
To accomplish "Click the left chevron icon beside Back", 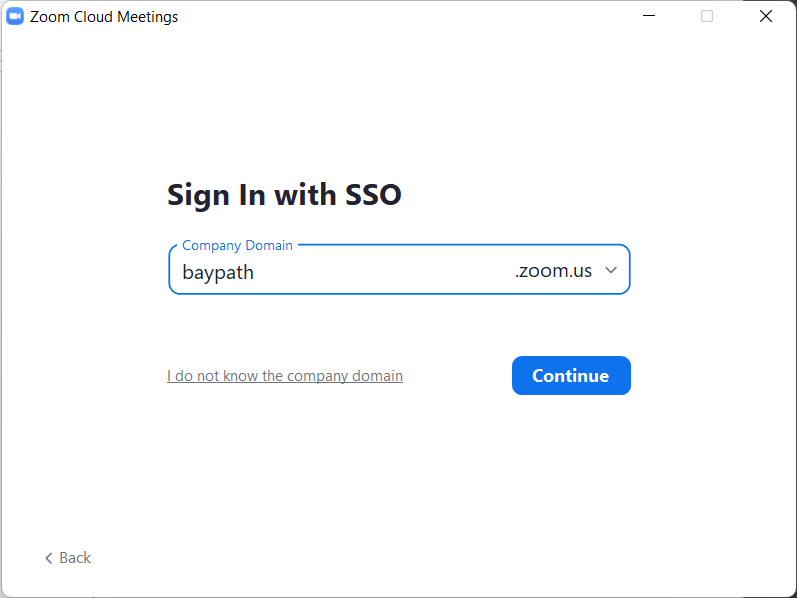I will (x=48, y=558).
